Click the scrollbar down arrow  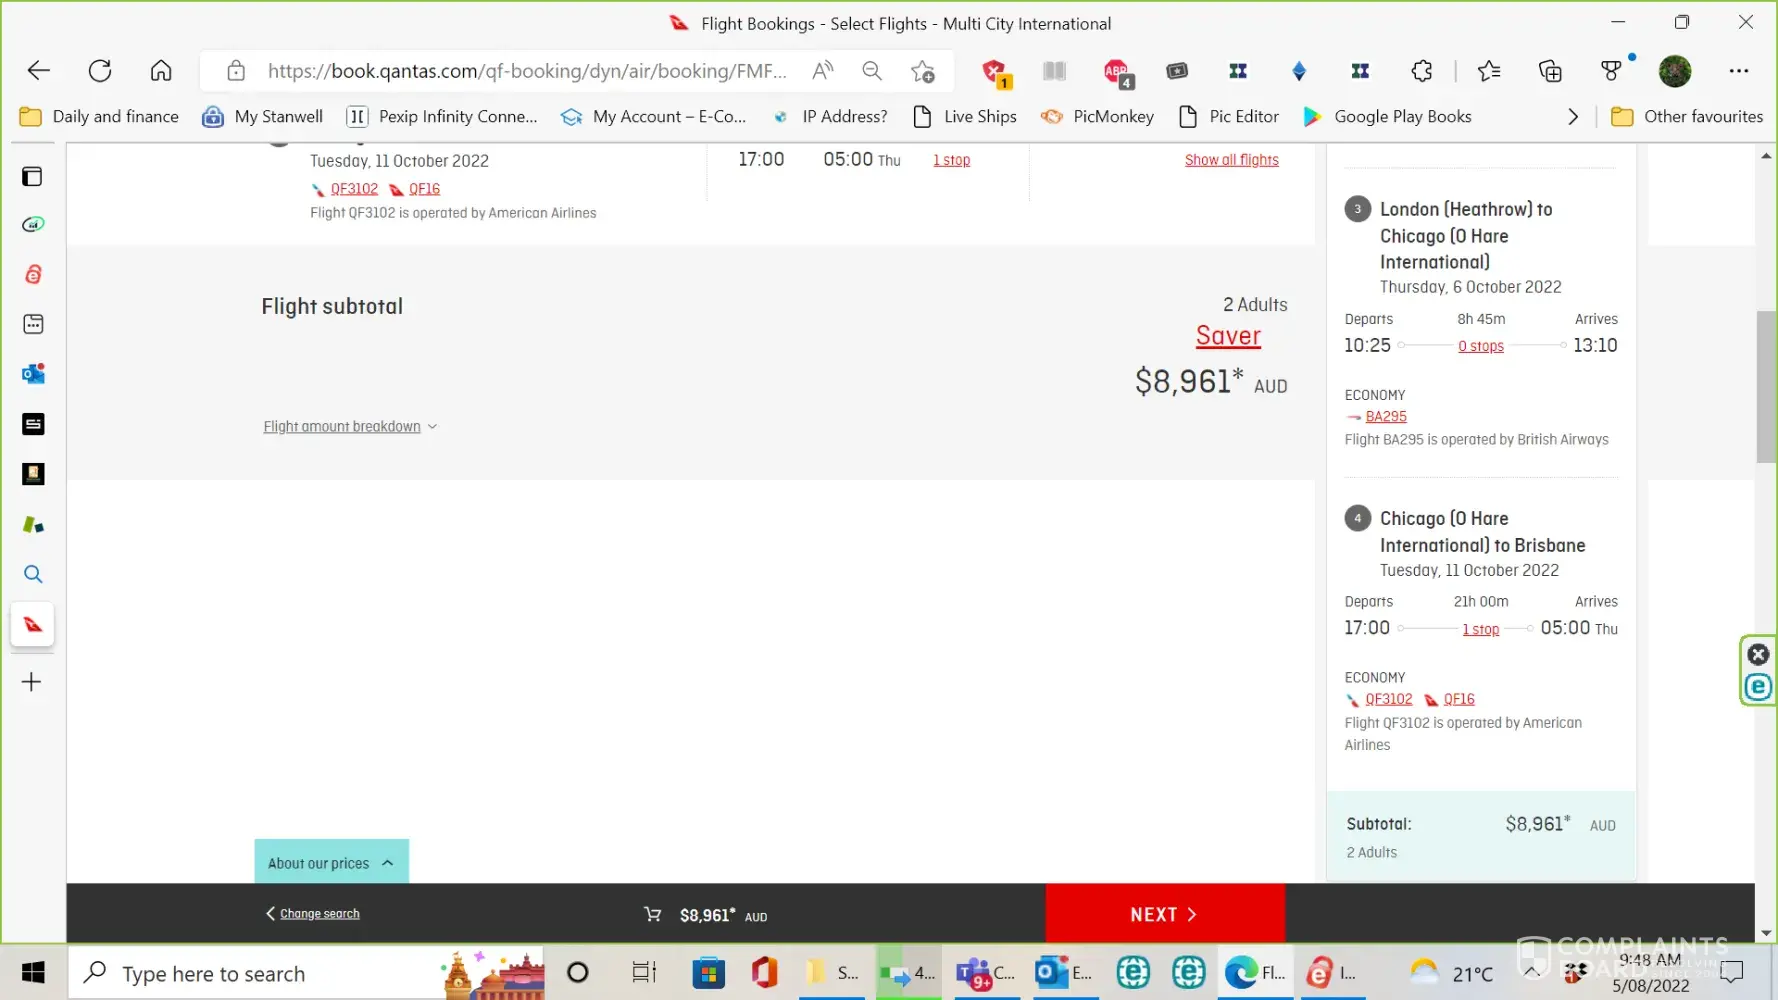click(x=1766, y=933)
